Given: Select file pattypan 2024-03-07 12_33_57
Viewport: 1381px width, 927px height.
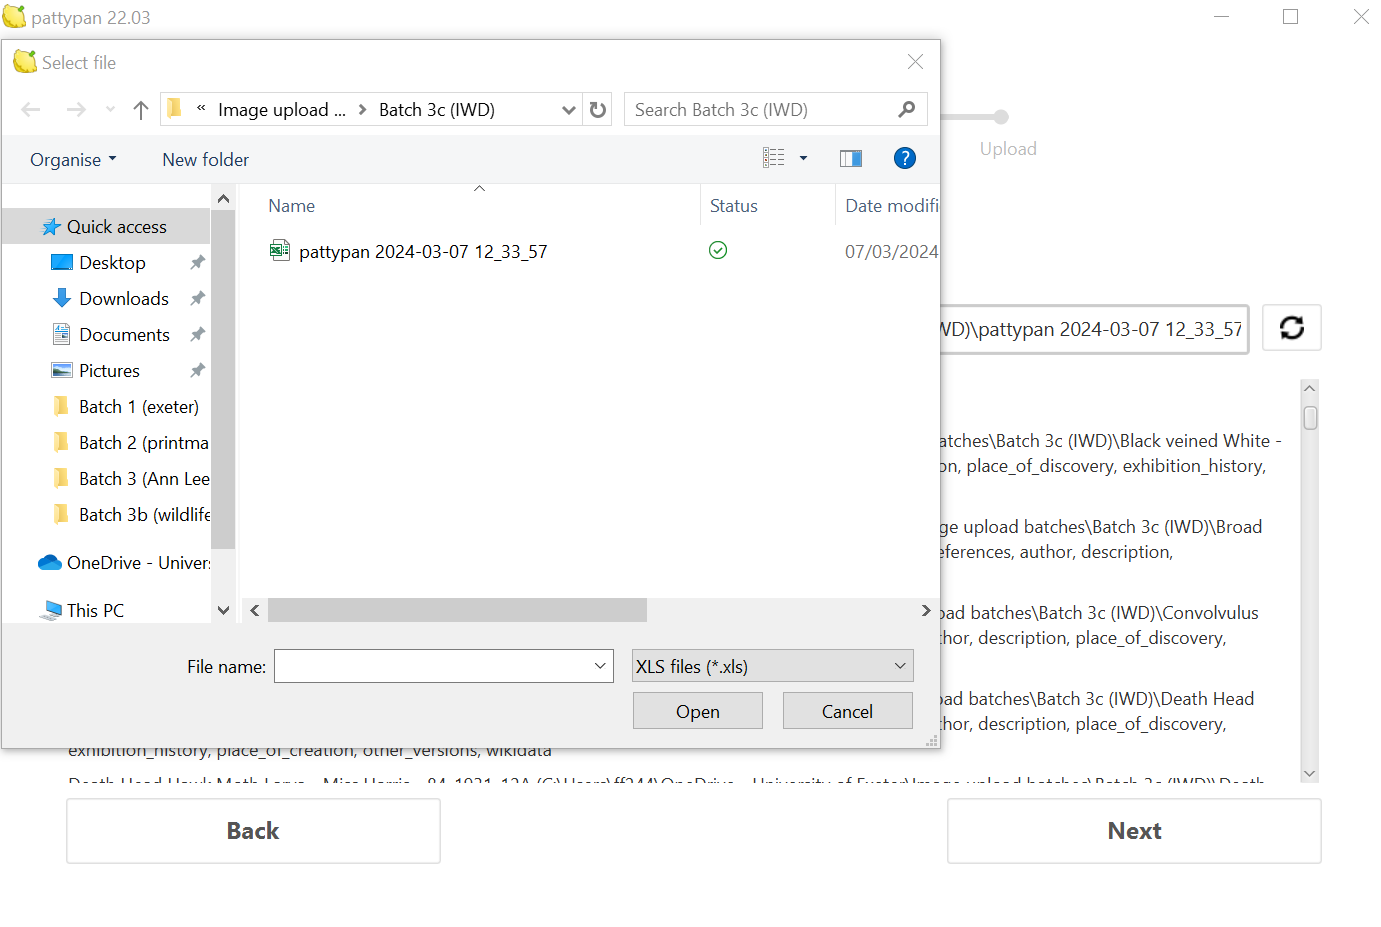Looking at the screenshot, I should tap(423, 252).
